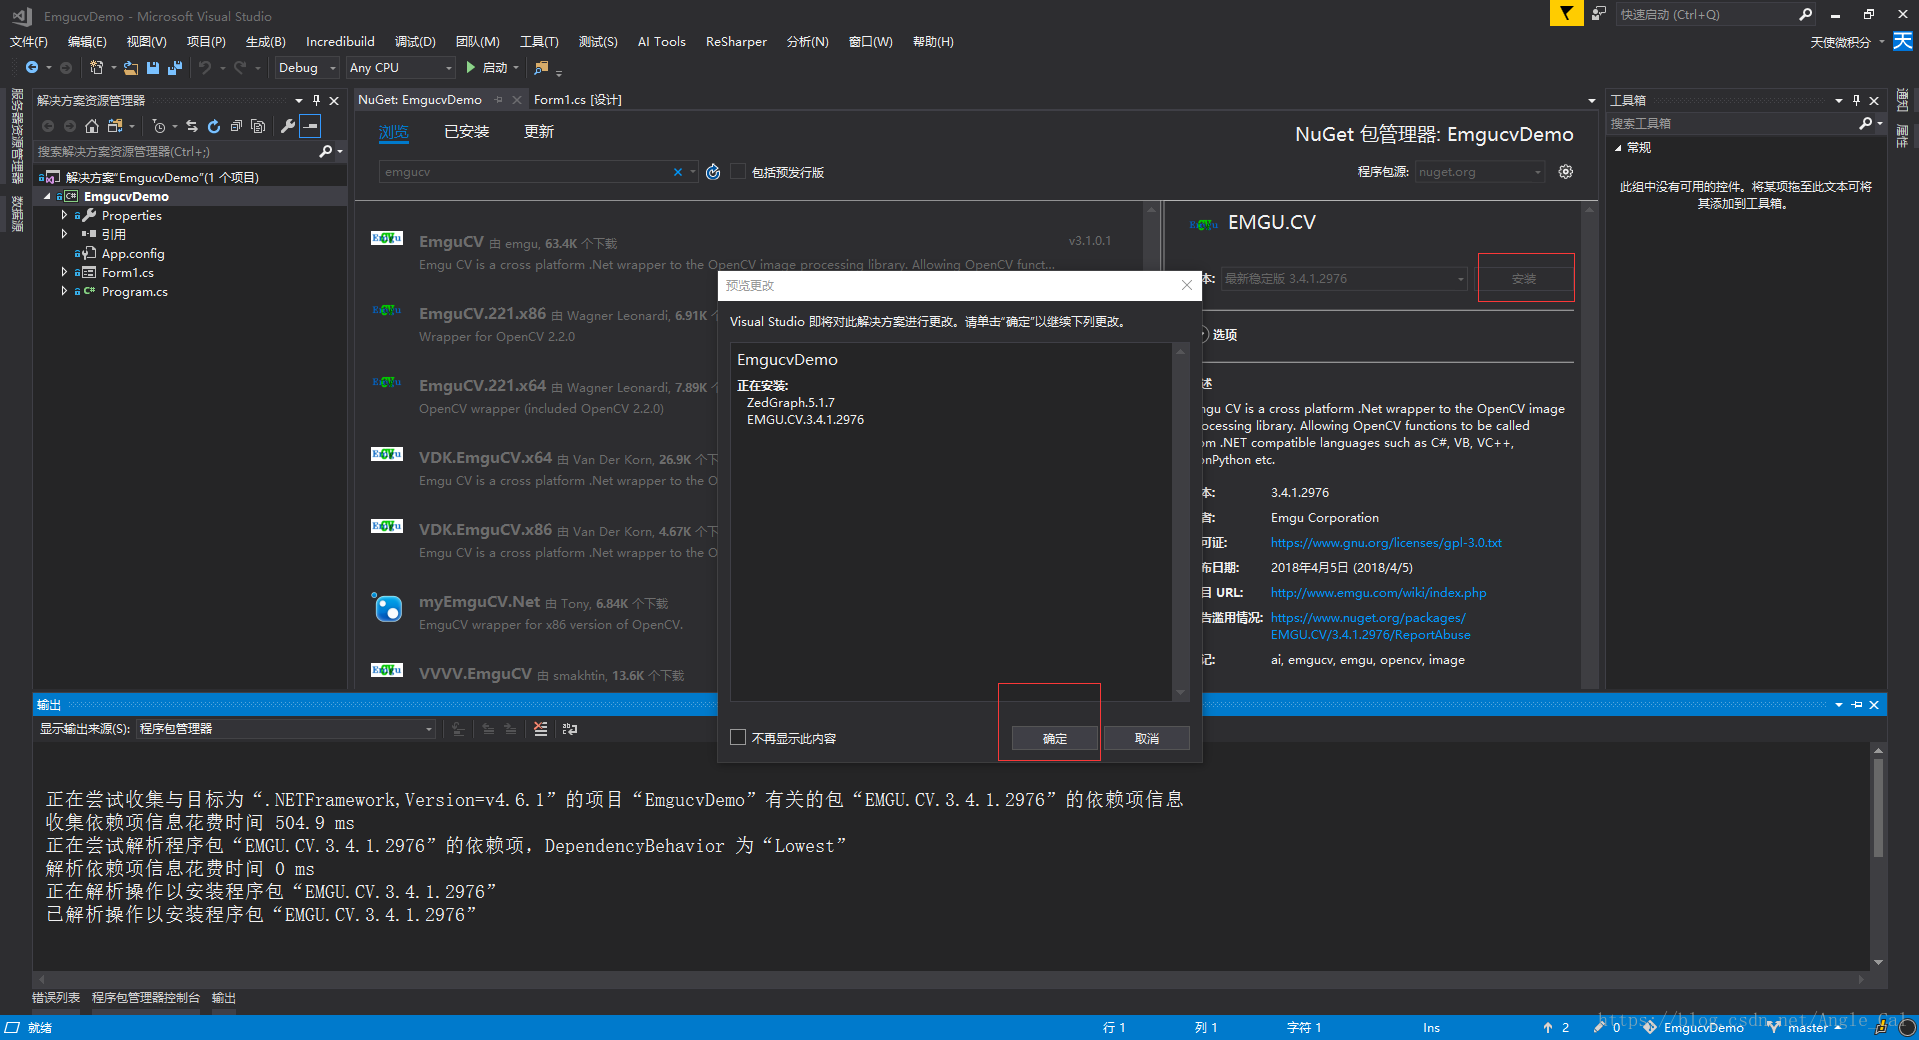Pin the Solution Explorer panel

(x=316, y=100)
